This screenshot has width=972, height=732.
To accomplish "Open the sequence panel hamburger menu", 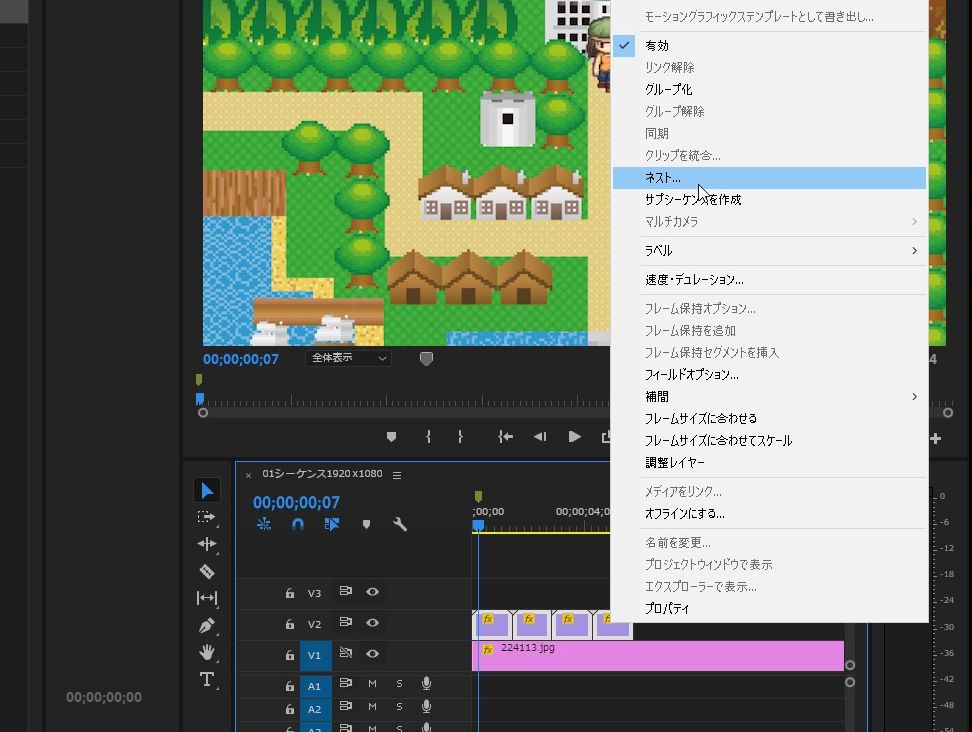I will tap(397, 475).
